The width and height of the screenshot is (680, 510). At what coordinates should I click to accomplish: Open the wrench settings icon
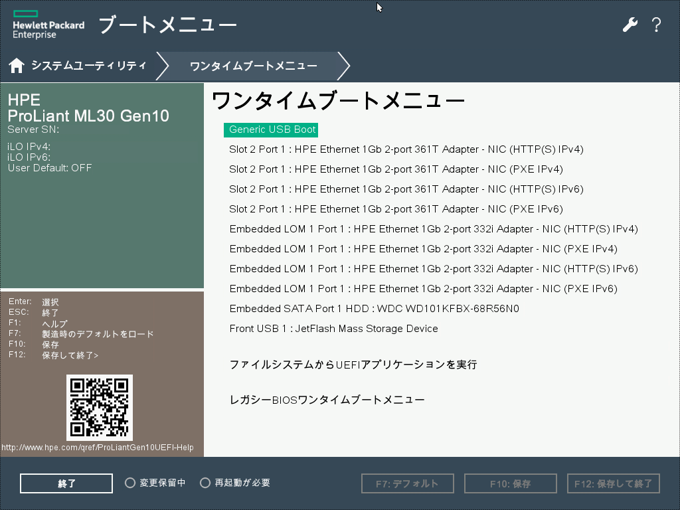pyautogui.click(x=630, y=25)
